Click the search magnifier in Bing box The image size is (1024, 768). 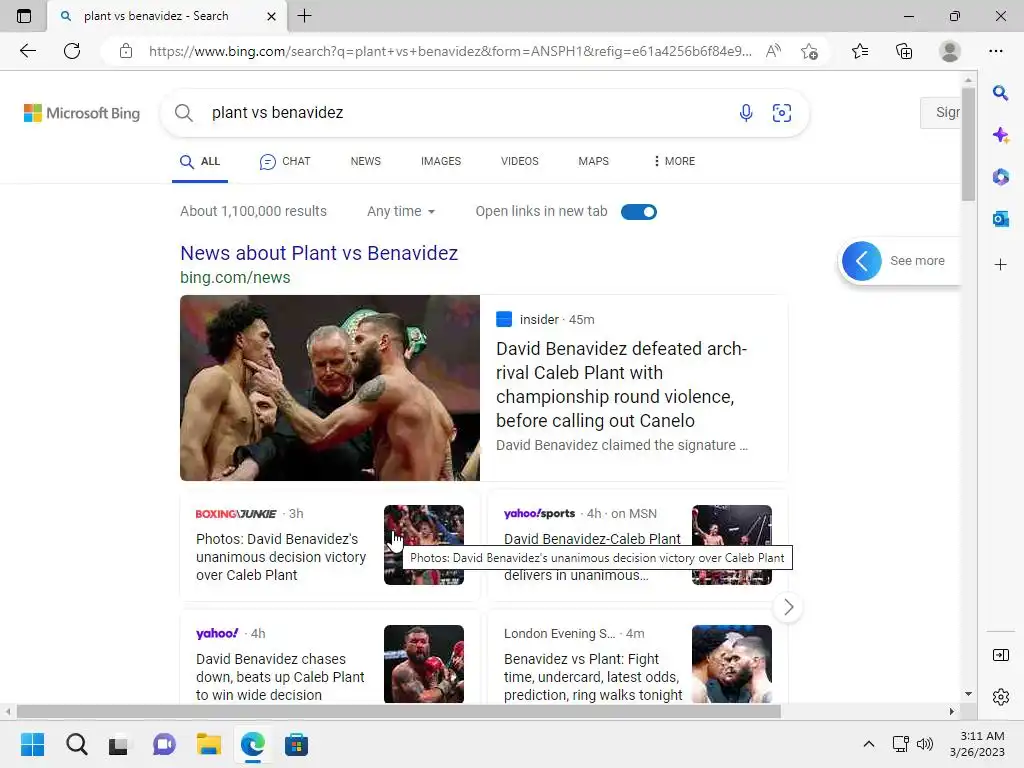click(x=184, y=113)
